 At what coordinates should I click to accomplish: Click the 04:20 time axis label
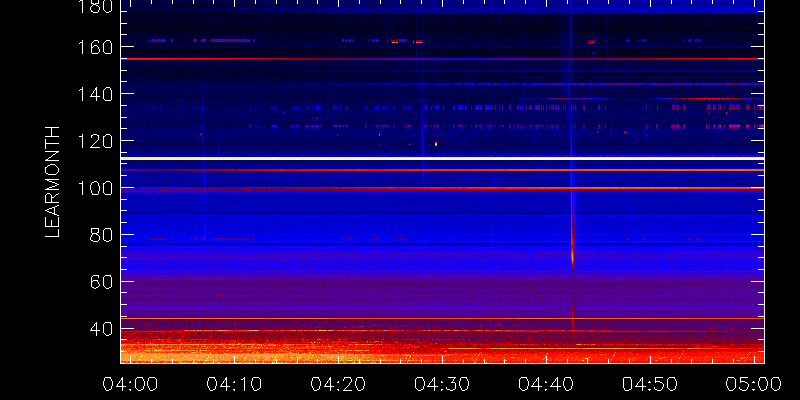pos(338,384)
